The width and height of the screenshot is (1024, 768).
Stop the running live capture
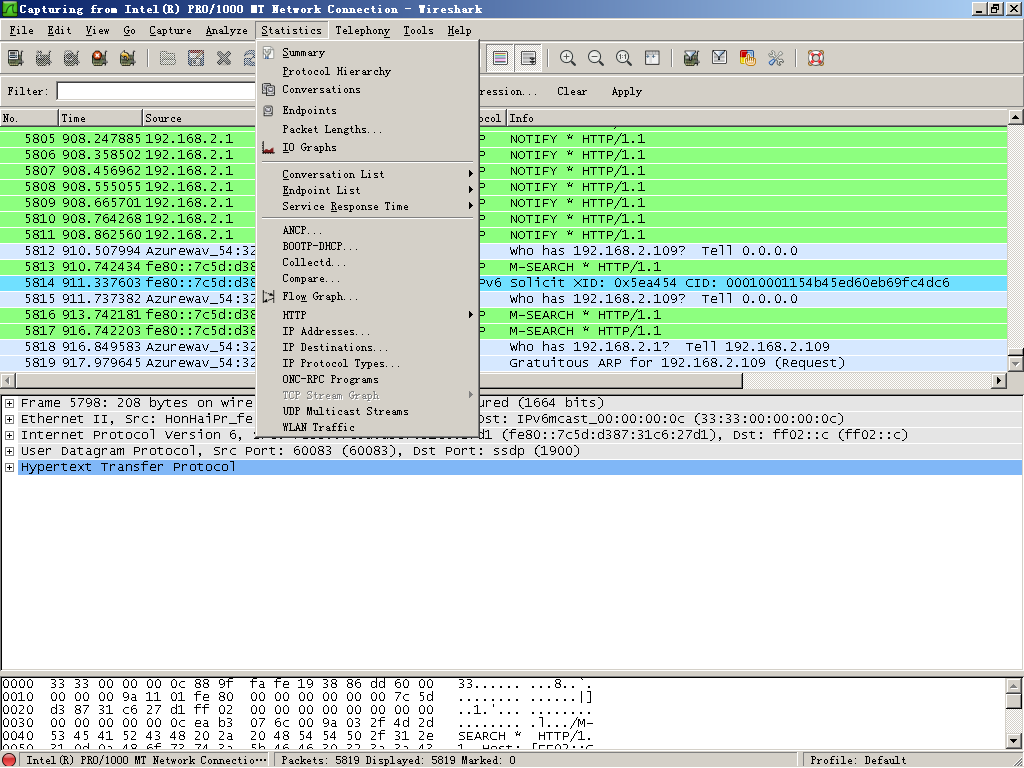[x=100, y=58]
